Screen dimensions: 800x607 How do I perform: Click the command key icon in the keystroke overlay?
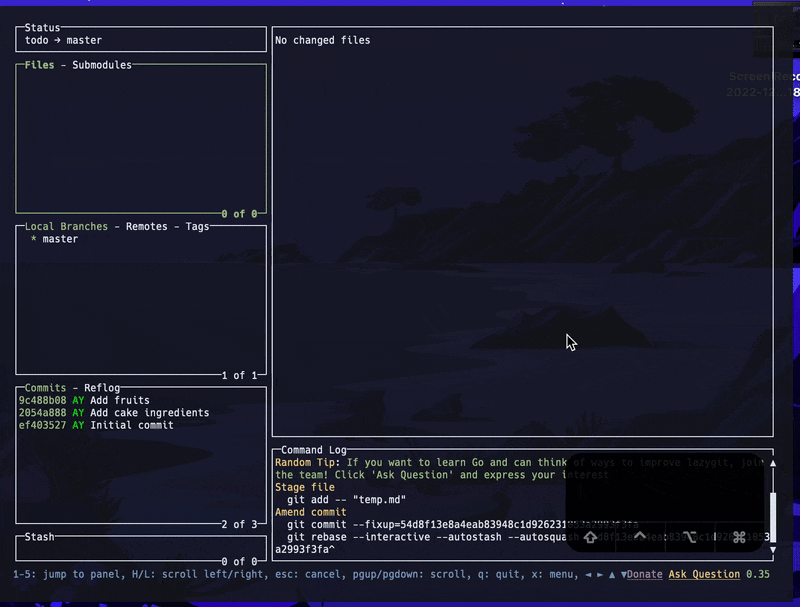[x=738, y=537]
